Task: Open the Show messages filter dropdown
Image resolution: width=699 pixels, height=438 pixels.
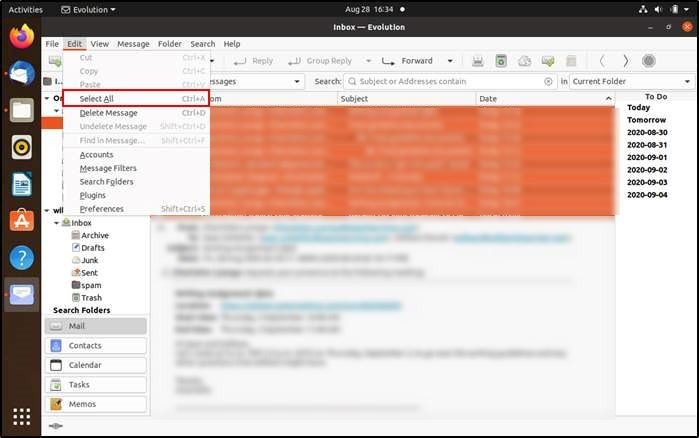Action: pos(256,82)
